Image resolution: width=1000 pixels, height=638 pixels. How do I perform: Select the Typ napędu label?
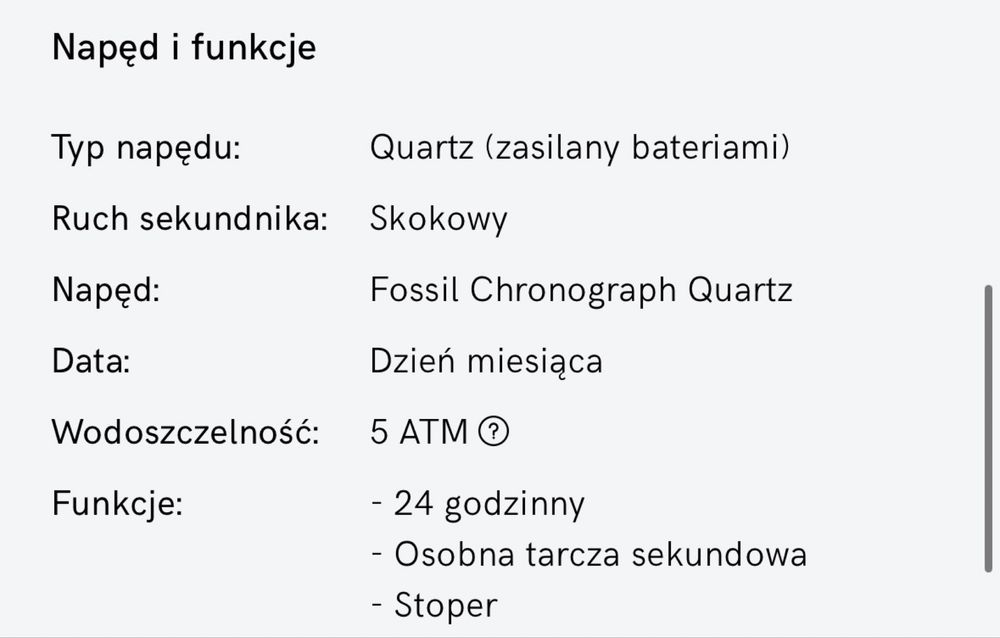pyautogui.click(x=146, y=149)
